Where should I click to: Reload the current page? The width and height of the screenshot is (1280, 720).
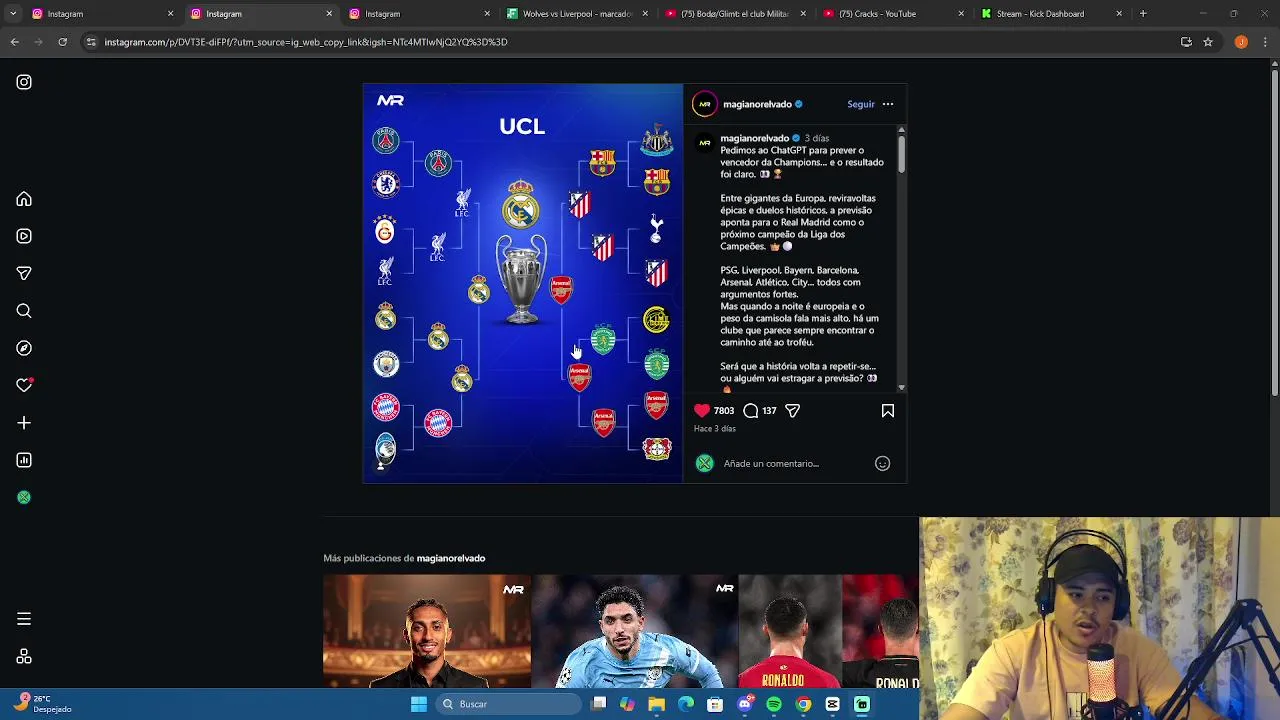(x=62, y=42)
